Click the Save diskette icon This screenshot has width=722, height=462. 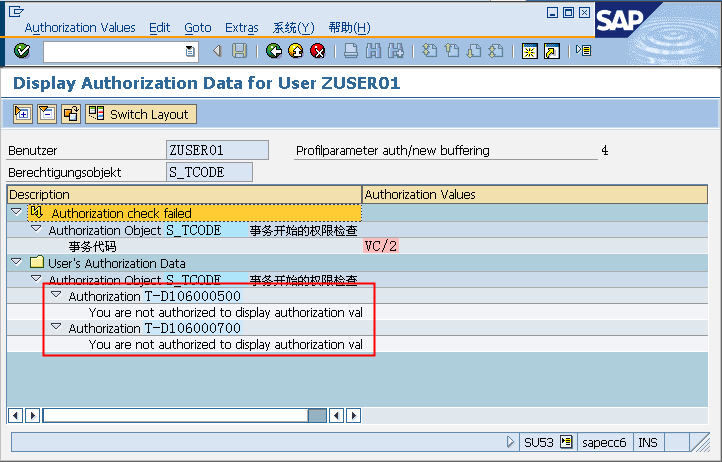pos(239,51)
